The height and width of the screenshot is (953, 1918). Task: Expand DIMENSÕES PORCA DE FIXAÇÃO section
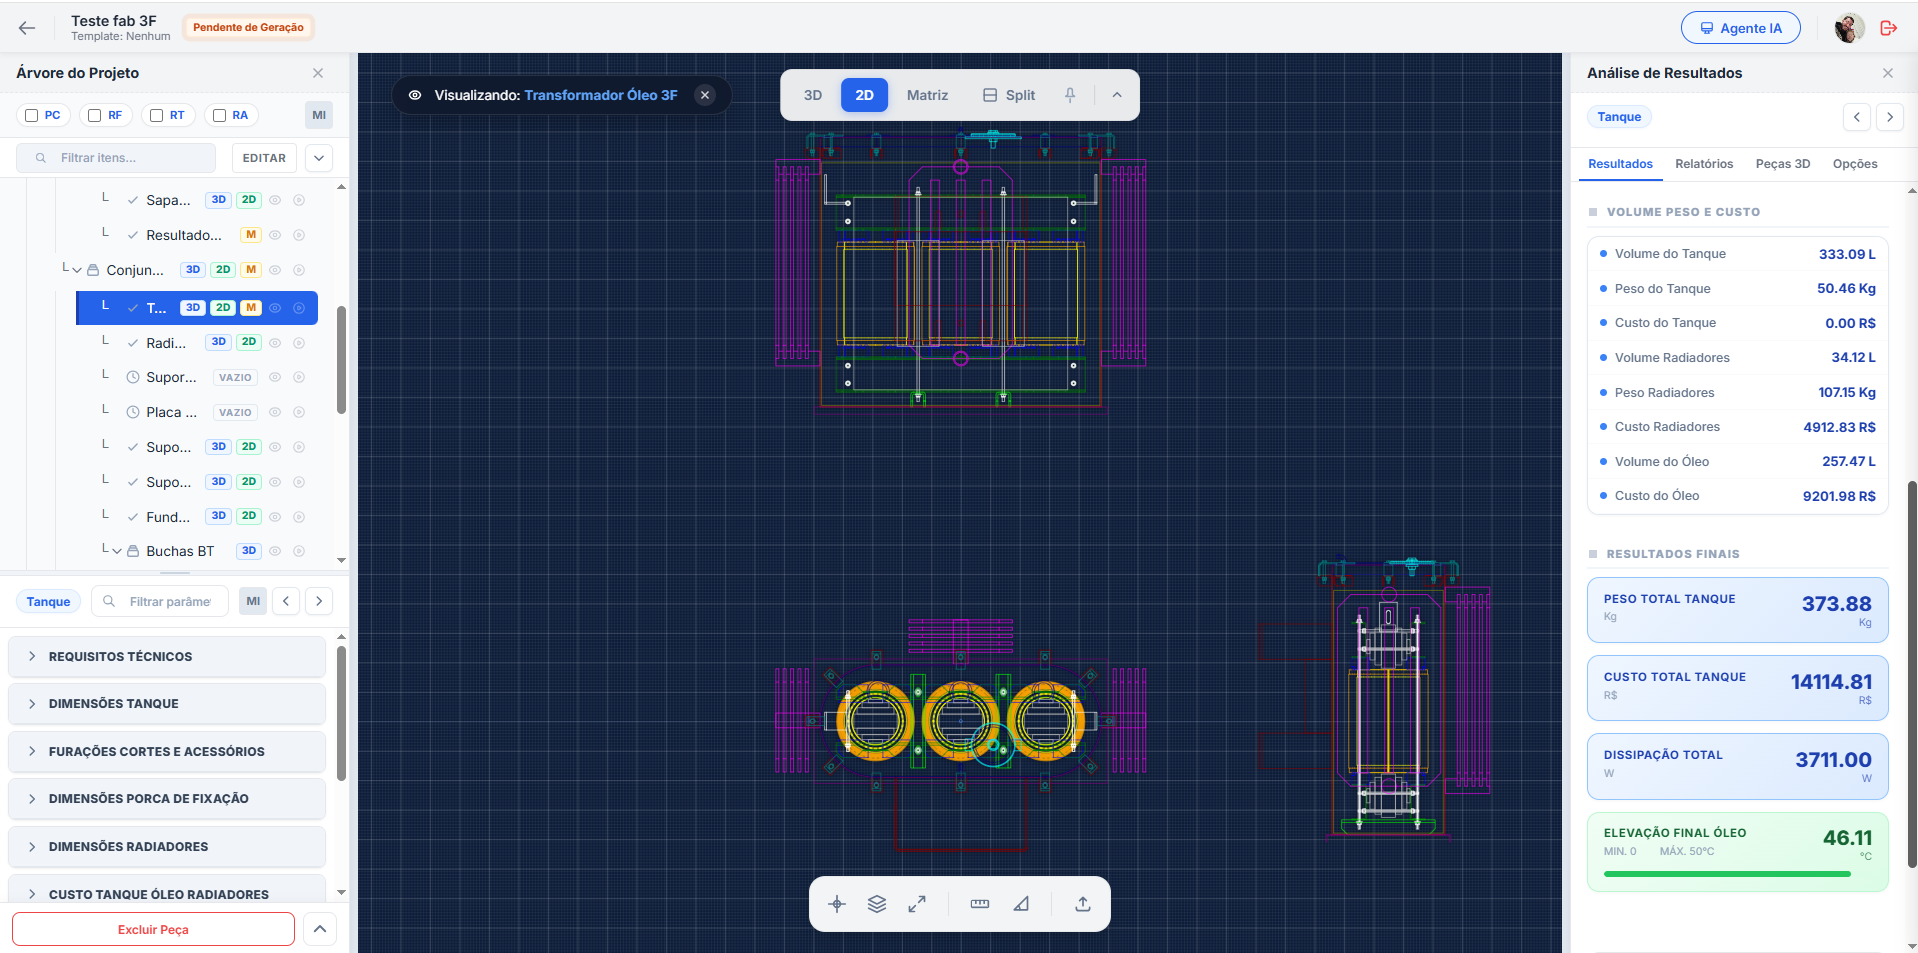coord(167,799)
